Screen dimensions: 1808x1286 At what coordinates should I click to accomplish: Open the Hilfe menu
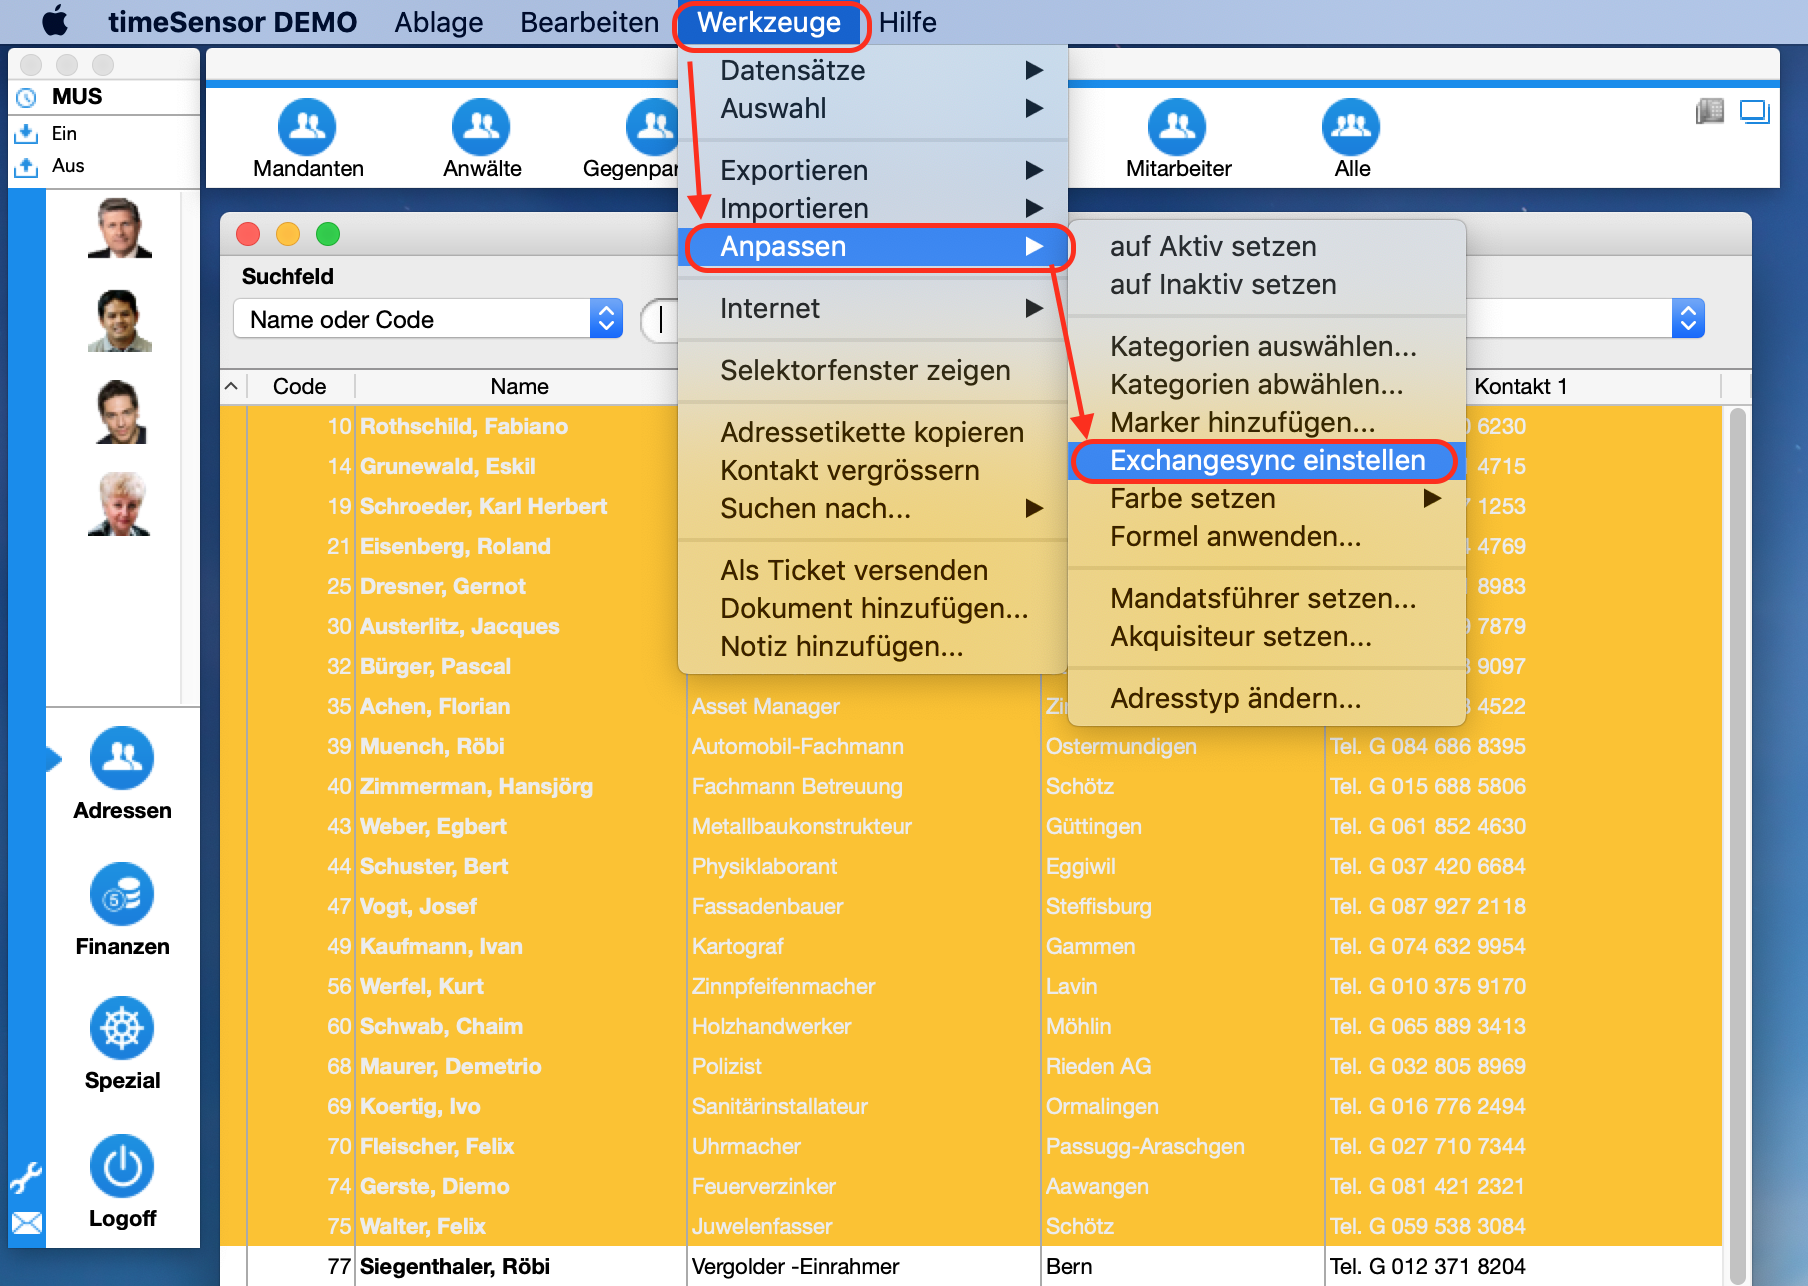pyautogui.click(x=908, y=22)
